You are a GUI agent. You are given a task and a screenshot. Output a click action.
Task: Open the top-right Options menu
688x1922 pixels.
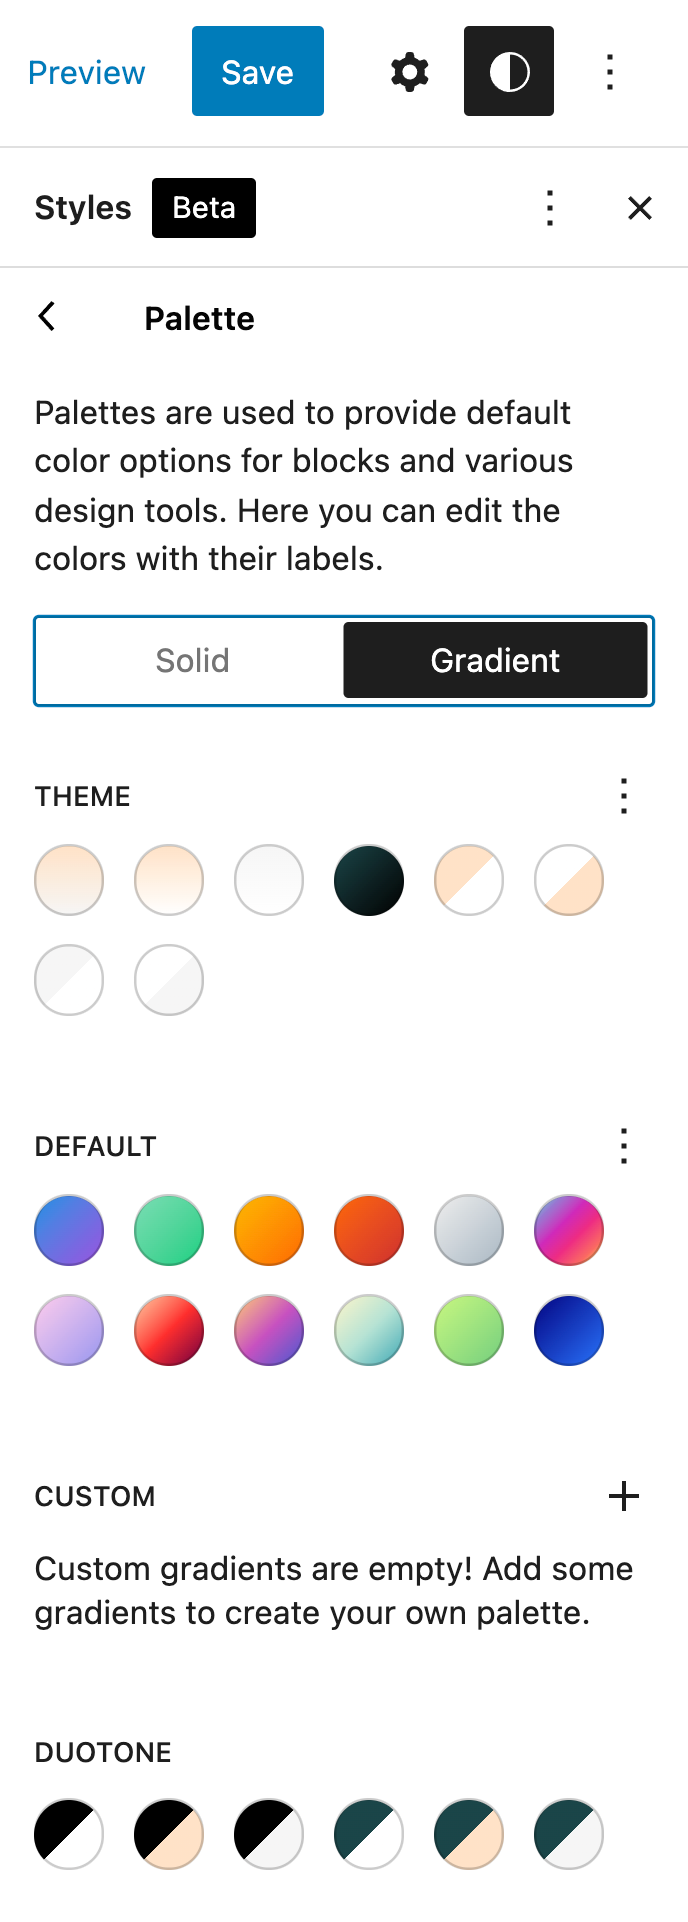[610, 72]
